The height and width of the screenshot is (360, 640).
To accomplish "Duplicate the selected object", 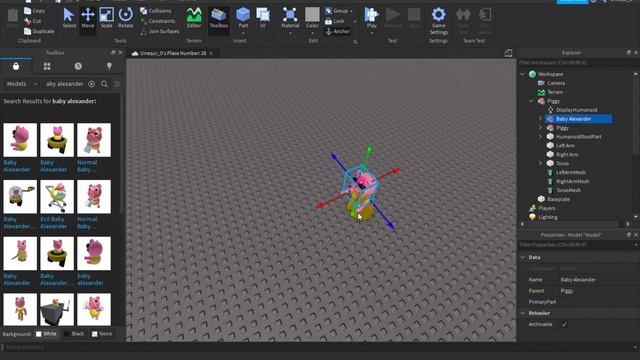I will pos(39,31).
